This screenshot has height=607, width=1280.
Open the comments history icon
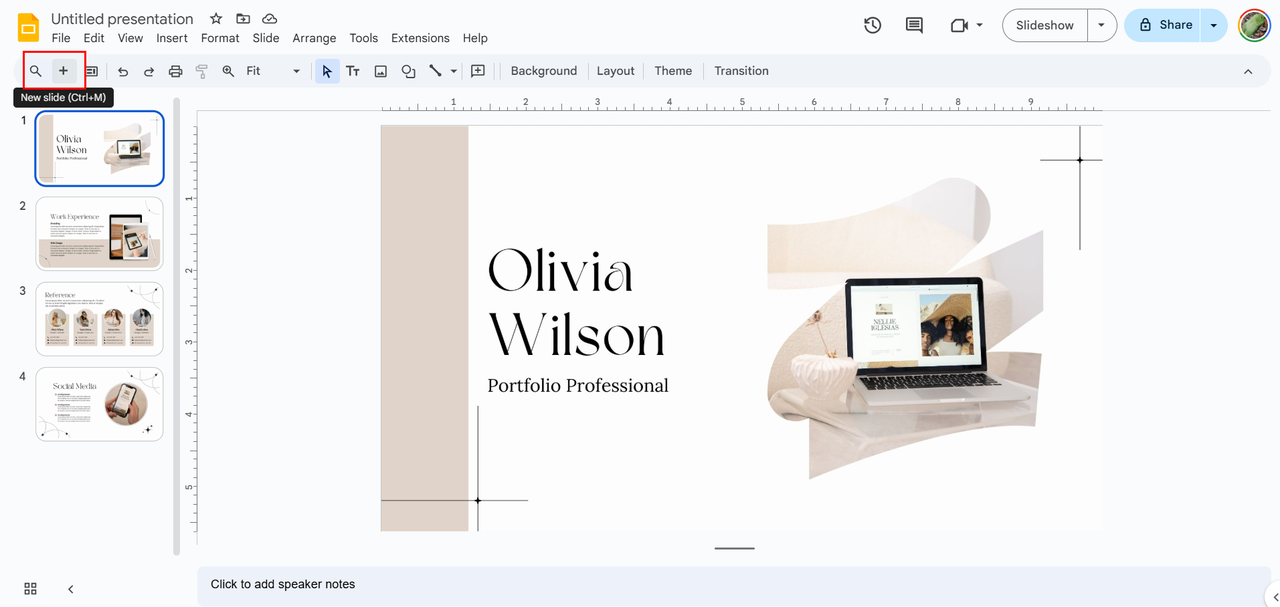(x=914, y=25)
